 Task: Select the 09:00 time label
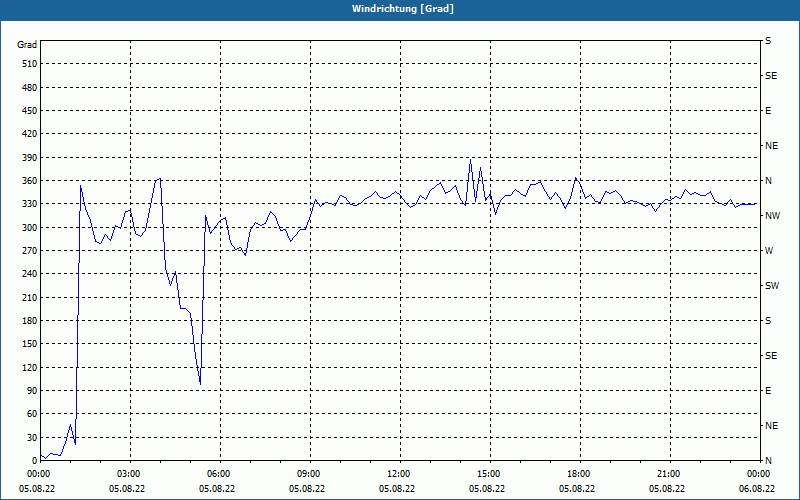tap(310, 474)
